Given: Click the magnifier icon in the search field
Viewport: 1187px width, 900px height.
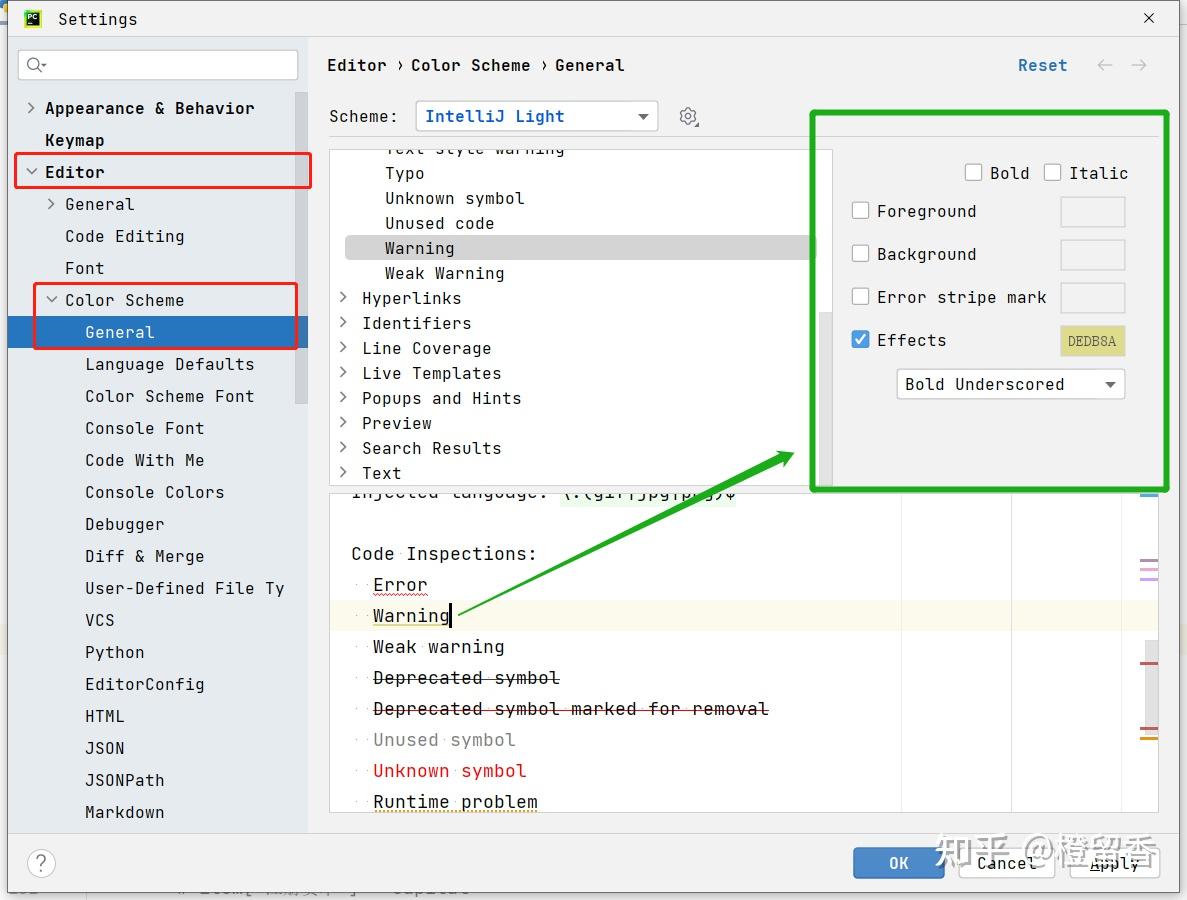Looking at the screenshot, I should click(x=35, y=64).
